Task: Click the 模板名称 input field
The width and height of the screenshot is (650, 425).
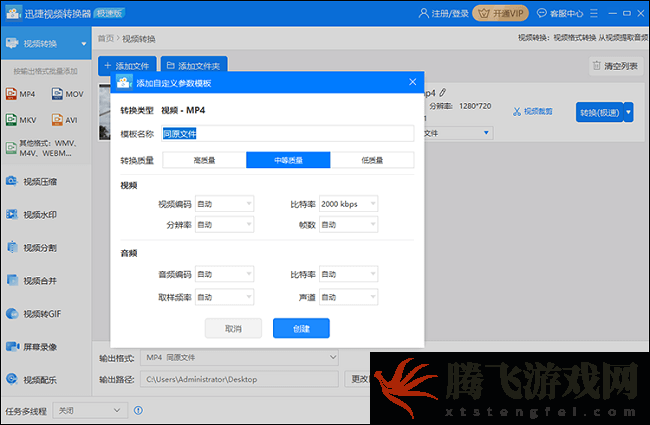Action: 288,134
